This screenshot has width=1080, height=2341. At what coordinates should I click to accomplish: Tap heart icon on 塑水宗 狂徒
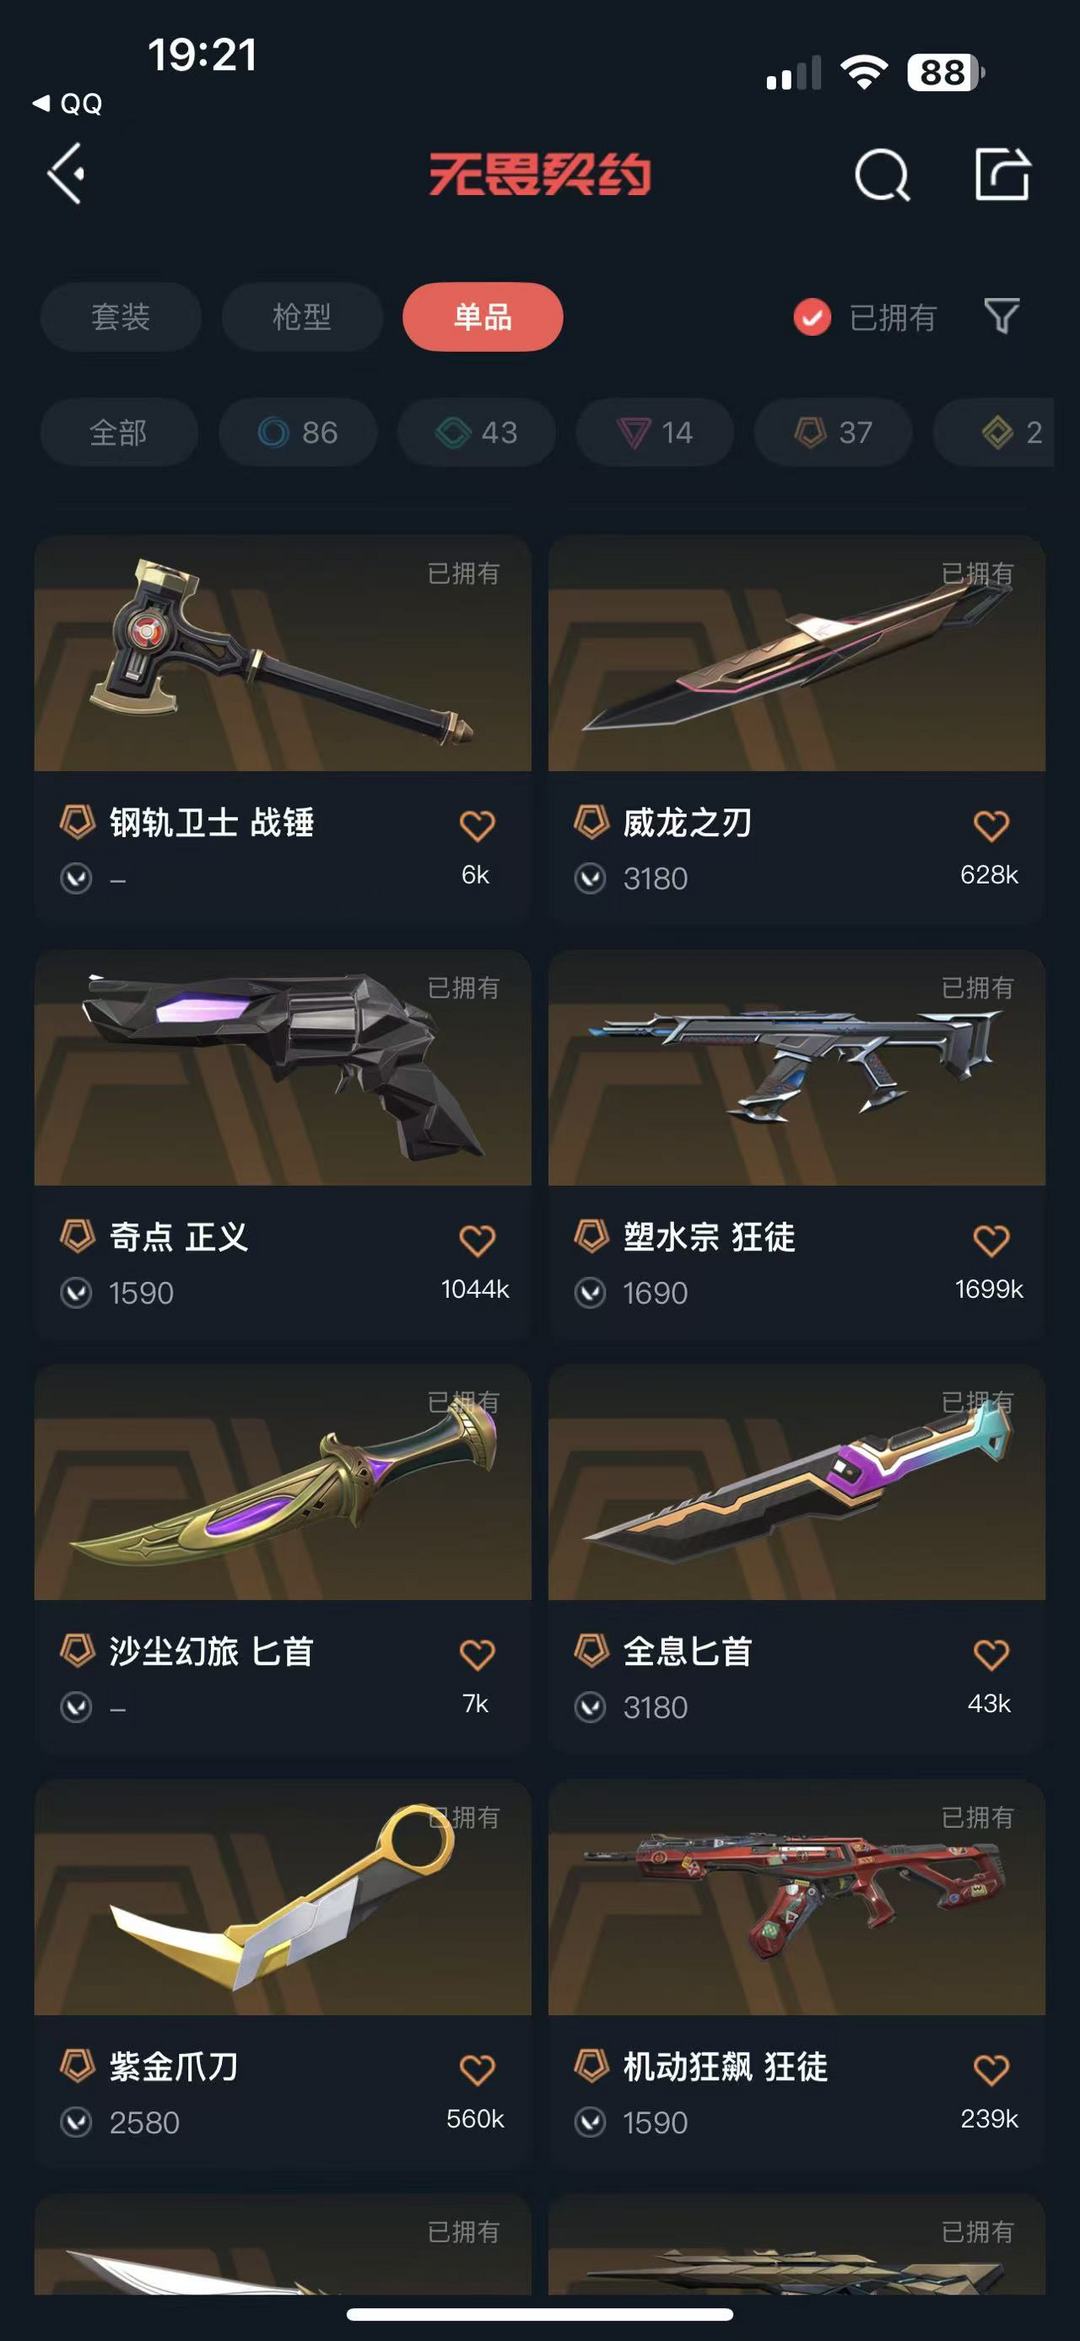coord(991,1240)
